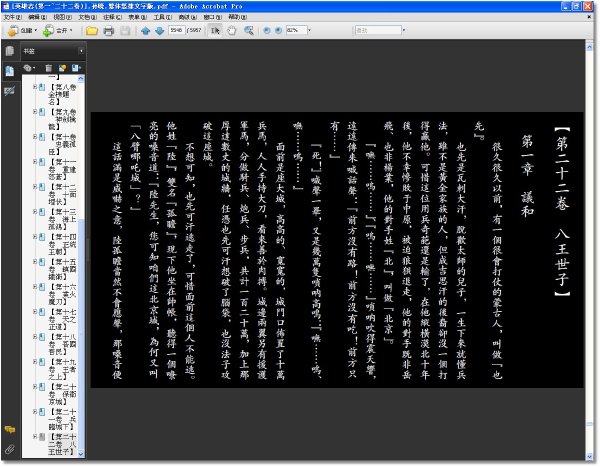Select the 第二十二卷 八王世子 bookmark
600x467 pixels.
click(x=62, y=444)
